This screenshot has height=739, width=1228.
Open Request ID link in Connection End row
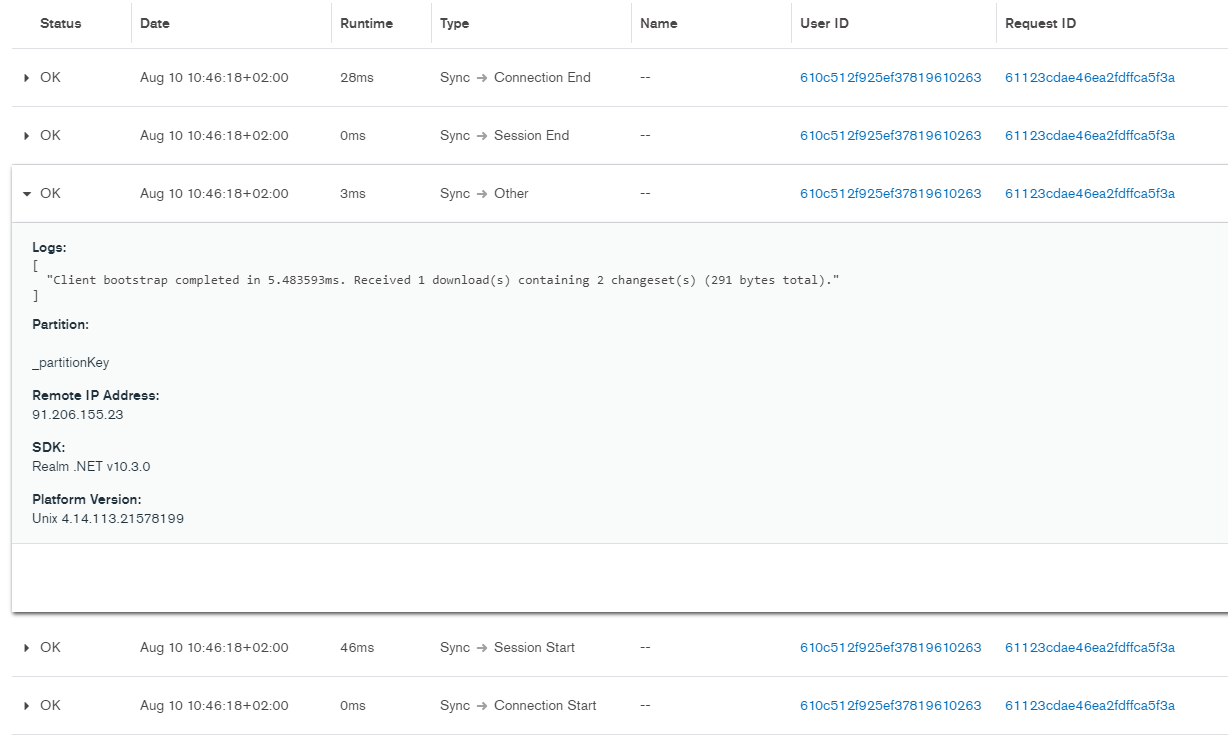tap(1089, 78)
